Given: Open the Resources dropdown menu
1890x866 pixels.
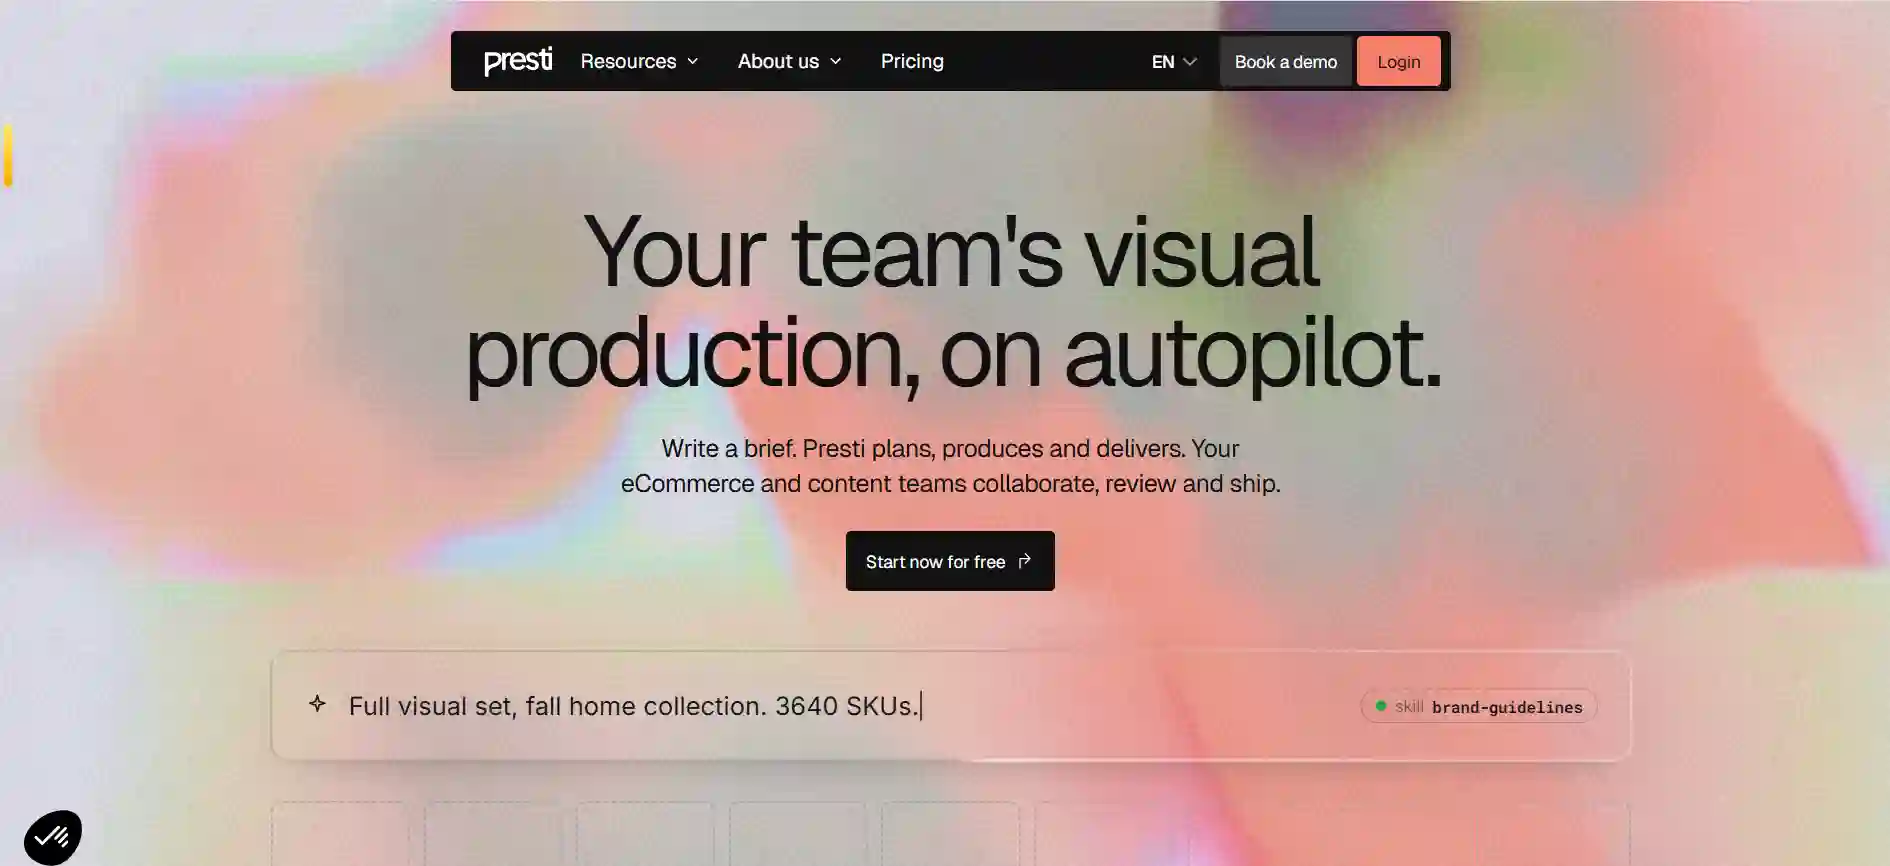Looking at the screenshot, I should coord(639,61).
